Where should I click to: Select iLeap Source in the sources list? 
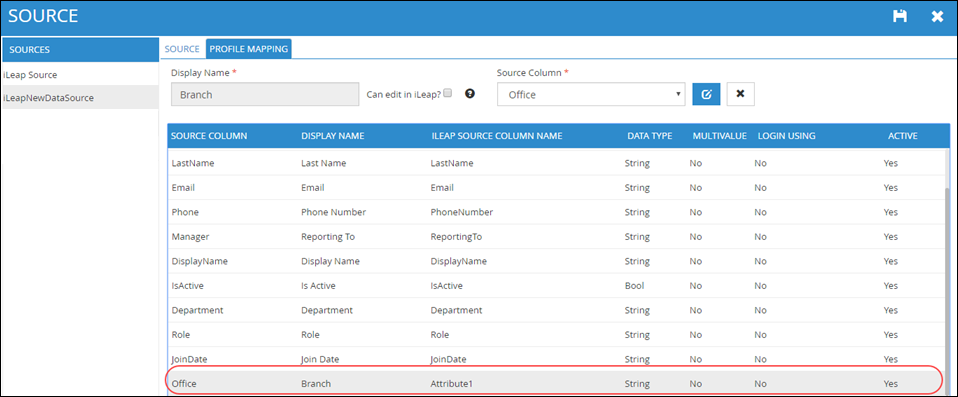click(x=80, y=75)
